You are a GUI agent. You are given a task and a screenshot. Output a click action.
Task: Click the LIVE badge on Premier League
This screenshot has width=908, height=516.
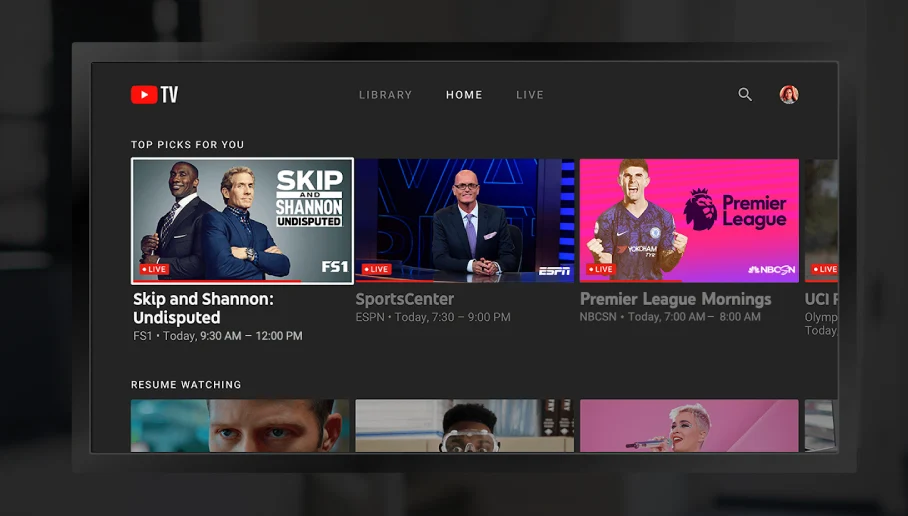coord(601,269)
